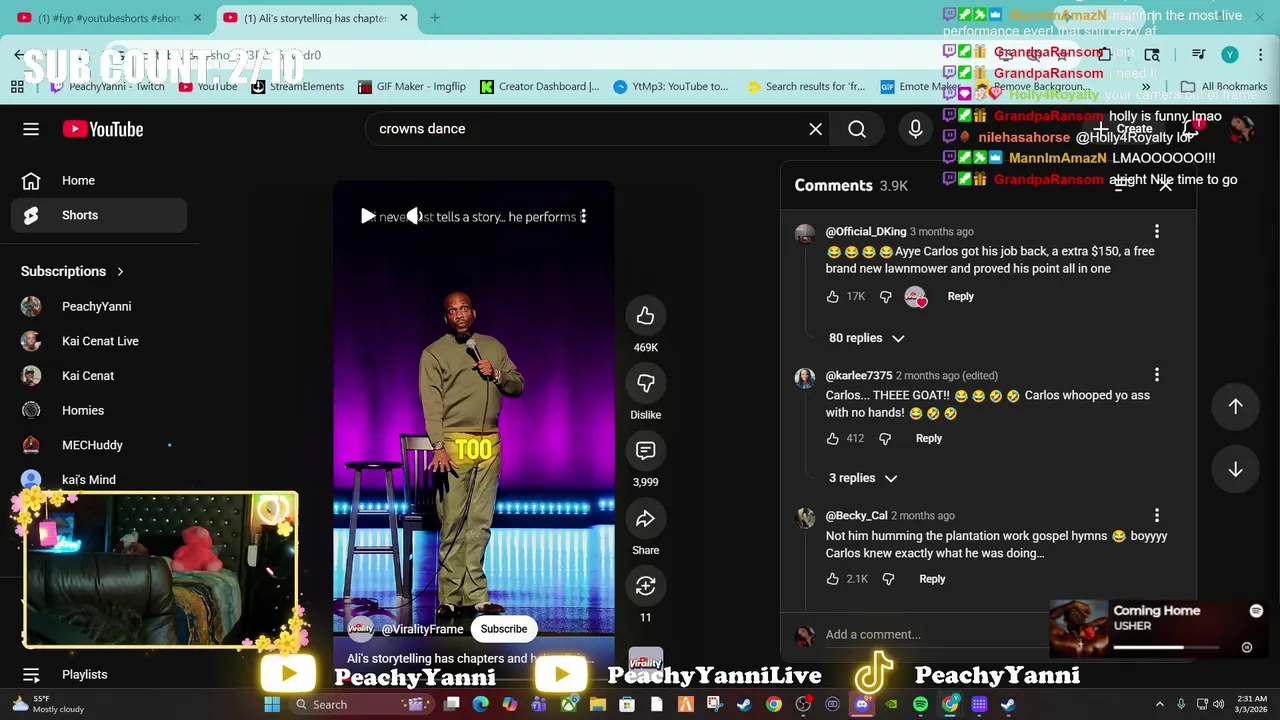1280x720 pixels.
Task: Submit search with the magnifier button
Action: (857, 129)
